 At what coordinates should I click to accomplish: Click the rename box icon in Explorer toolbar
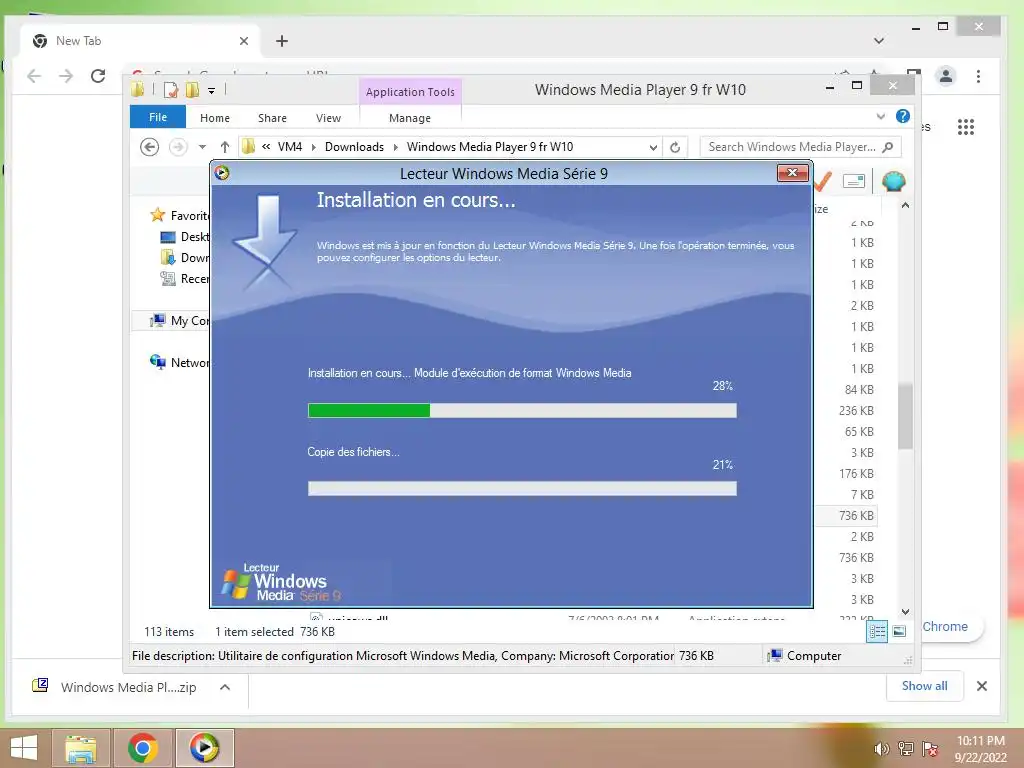[854, 181]
